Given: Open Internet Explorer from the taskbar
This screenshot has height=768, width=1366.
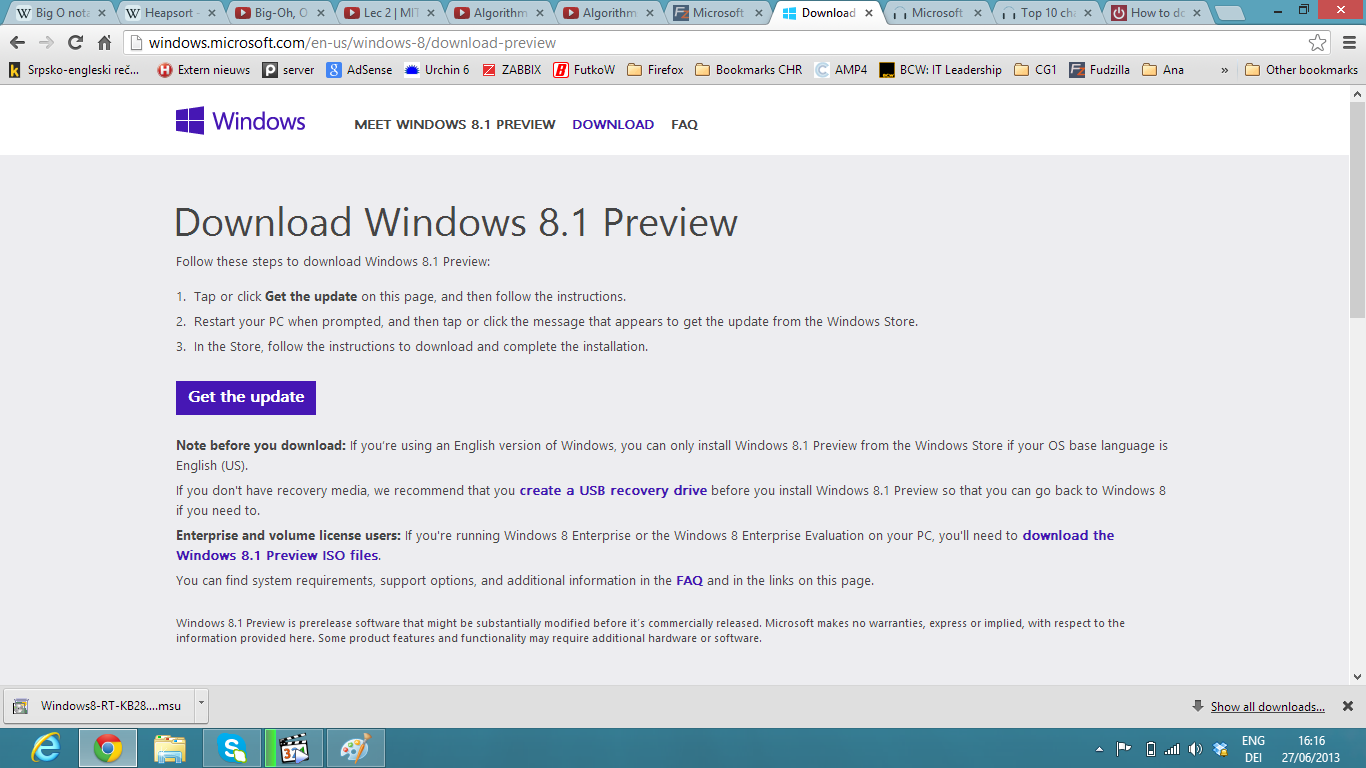Looking at the screenshot, I should click(45, 748).
